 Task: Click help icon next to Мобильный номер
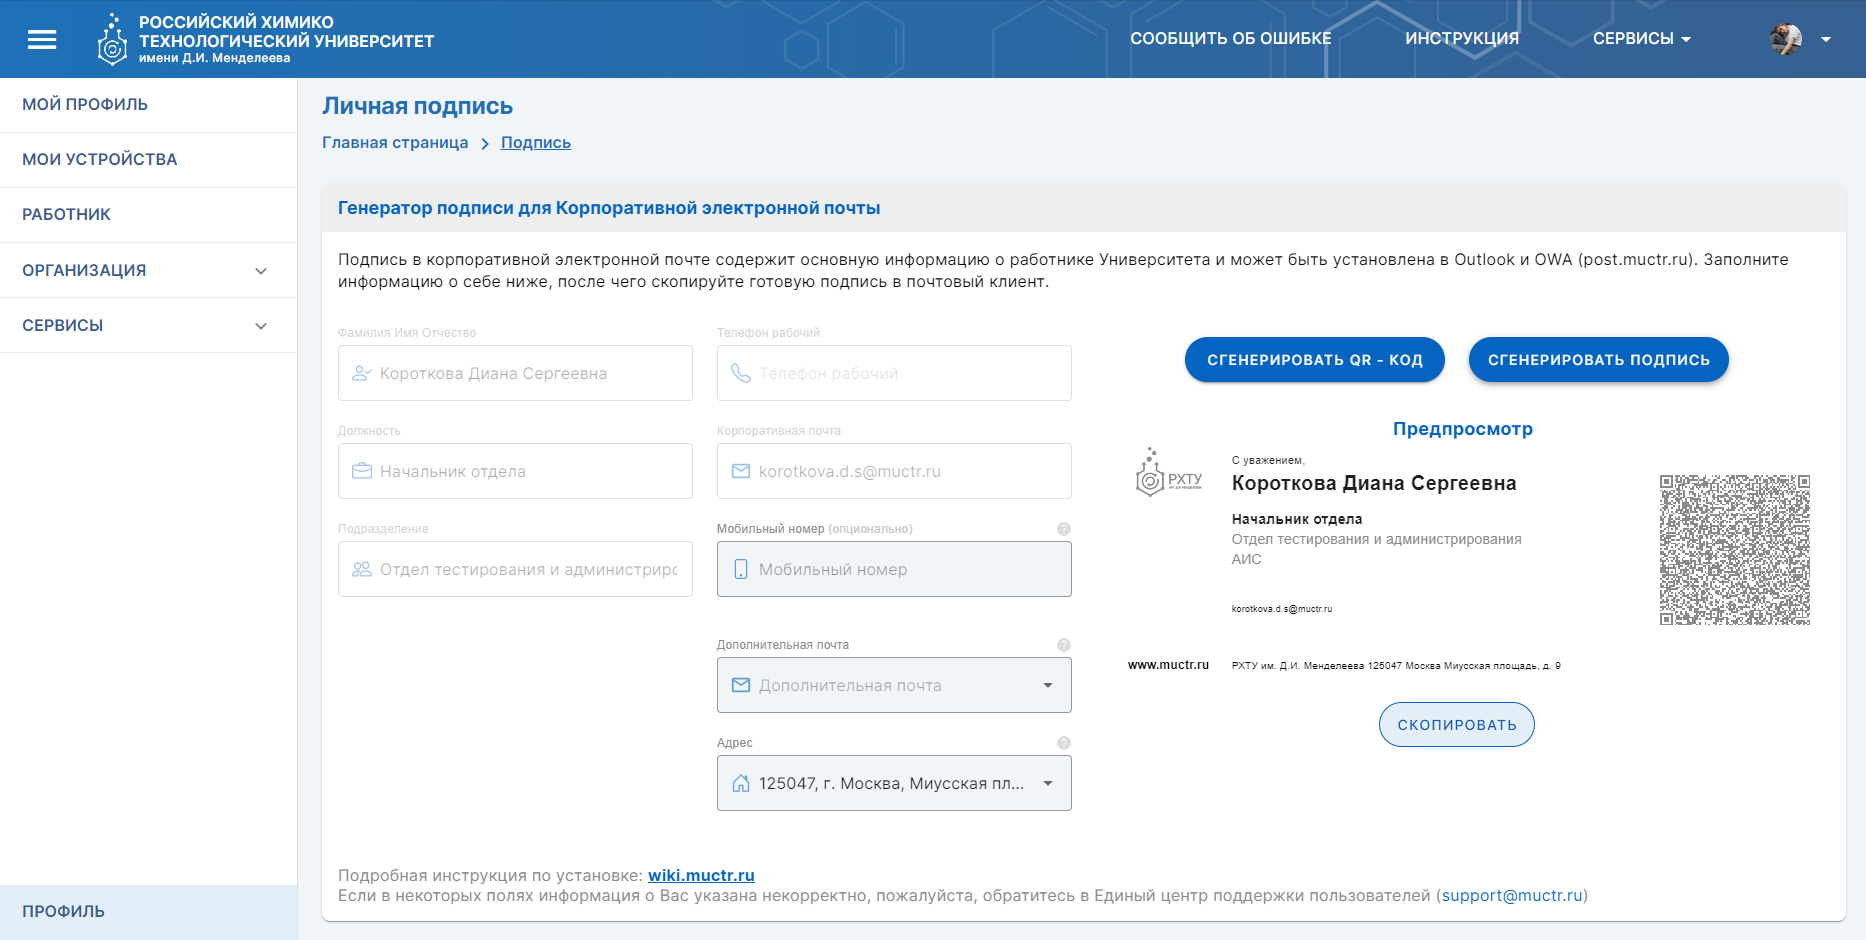[x=1064, y=529]
